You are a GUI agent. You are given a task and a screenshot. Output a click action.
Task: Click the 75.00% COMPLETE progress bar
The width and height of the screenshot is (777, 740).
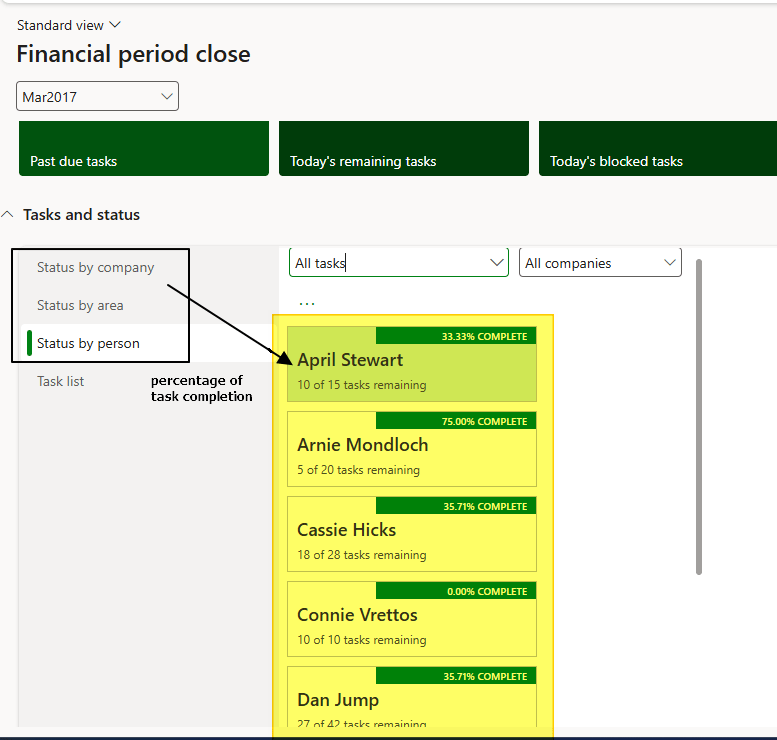456,421
